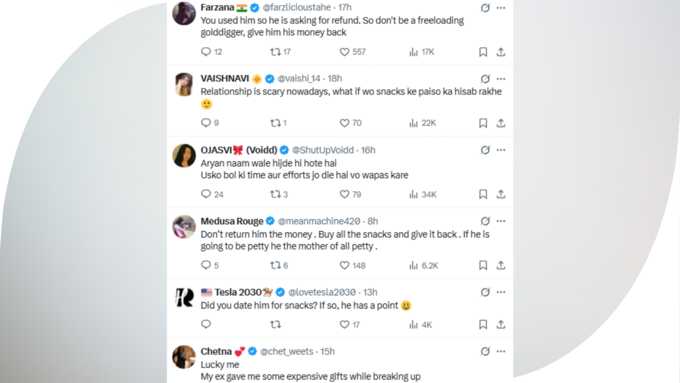Retweet Farzana's reply showing 17 retweets

tap(280, 52)
